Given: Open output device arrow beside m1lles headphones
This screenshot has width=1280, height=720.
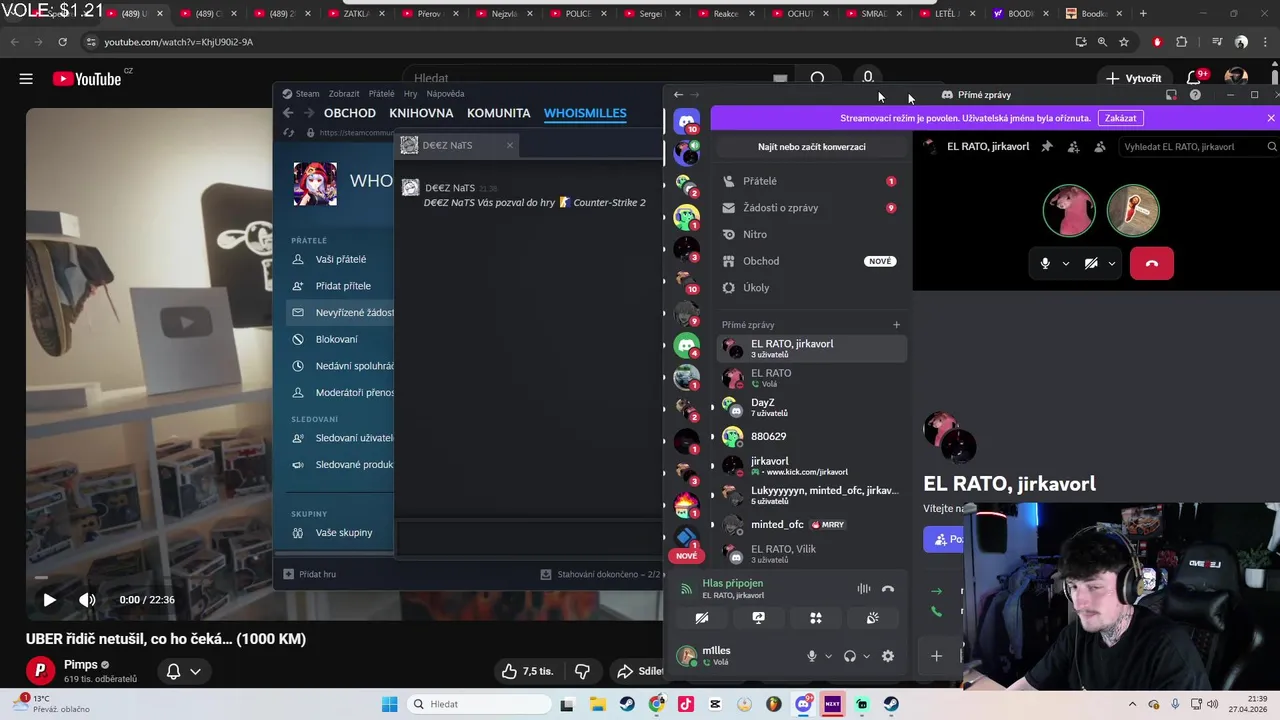Looking at the screenshot, I should pos(866,657).
